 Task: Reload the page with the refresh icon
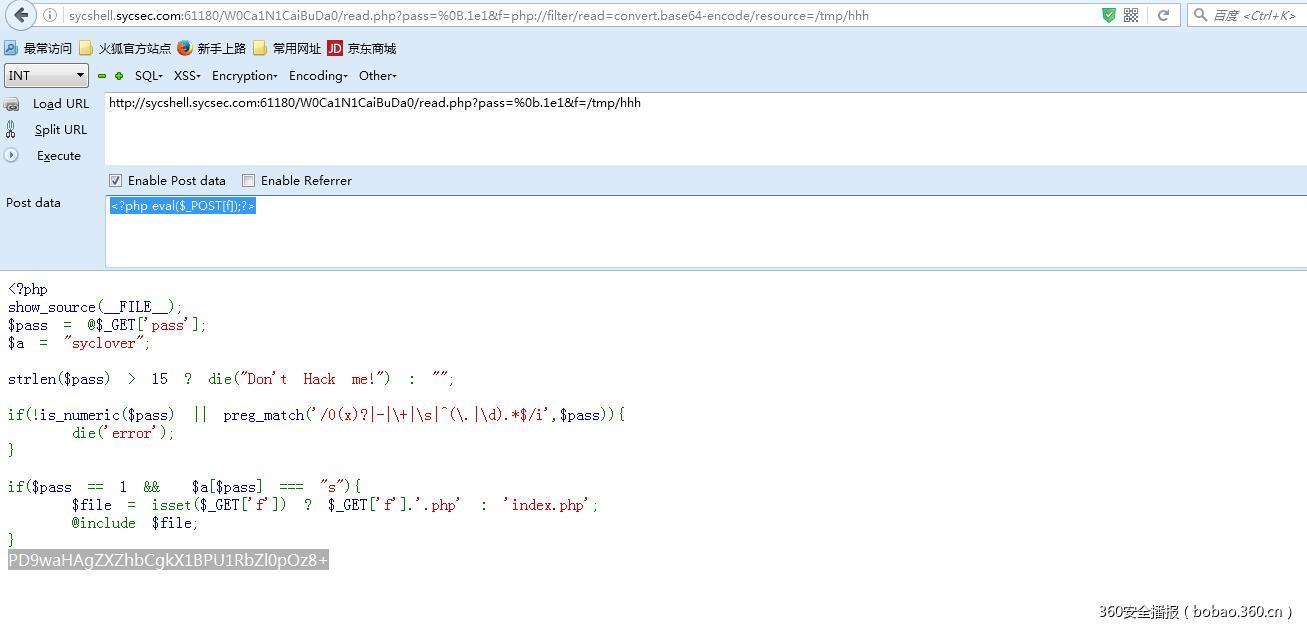coord(1163,15)
